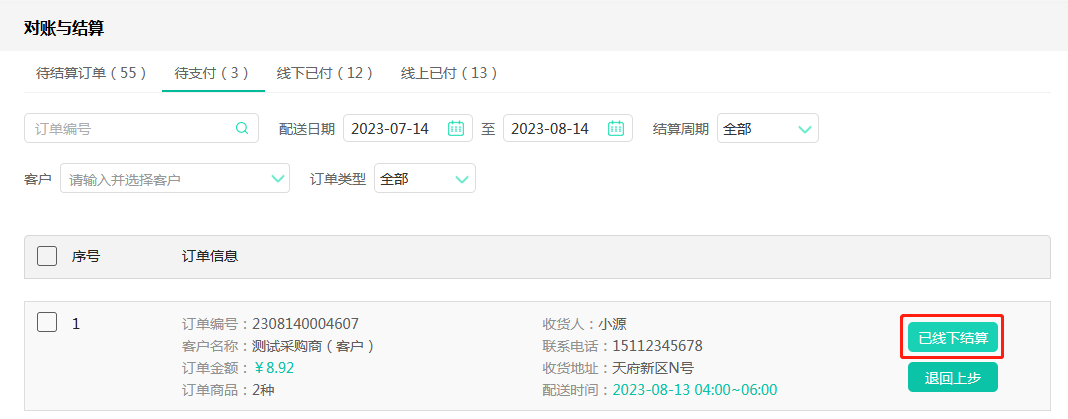Open calendar for start date 2023-07-14
Screen dimensions: 1068x419
(x=456, y=128)
